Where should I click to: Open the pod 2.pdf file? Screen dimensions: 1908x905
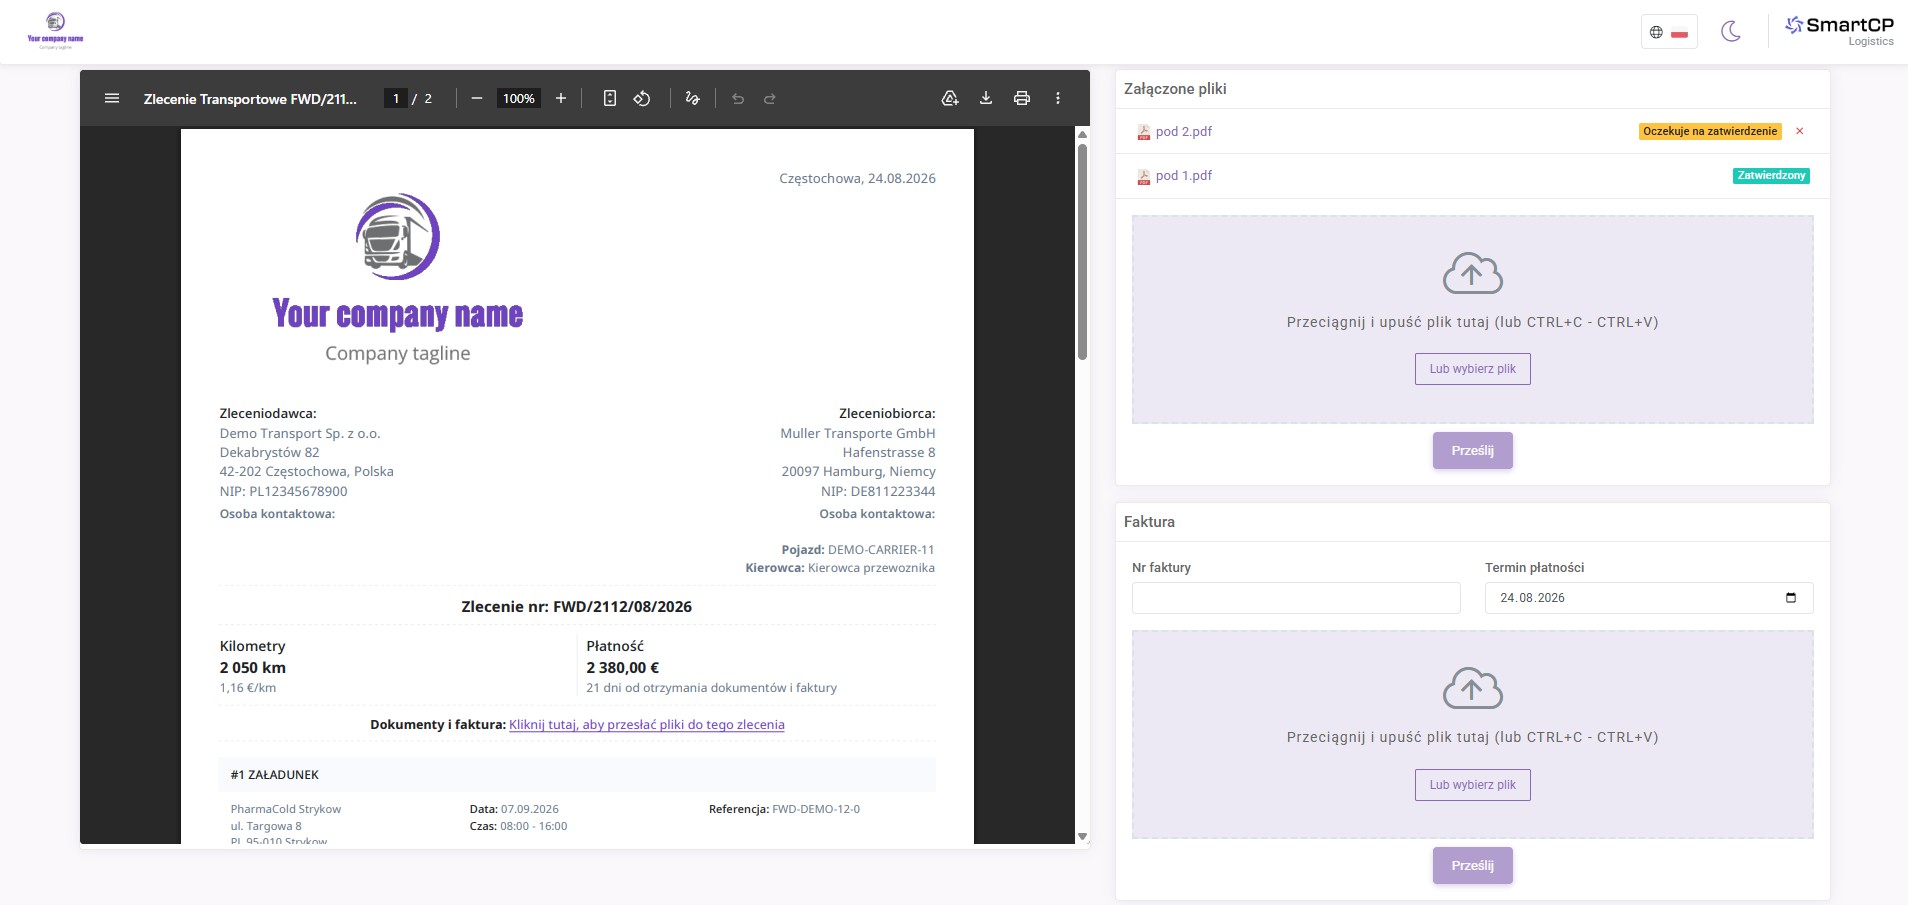[x=1184, y=131]
